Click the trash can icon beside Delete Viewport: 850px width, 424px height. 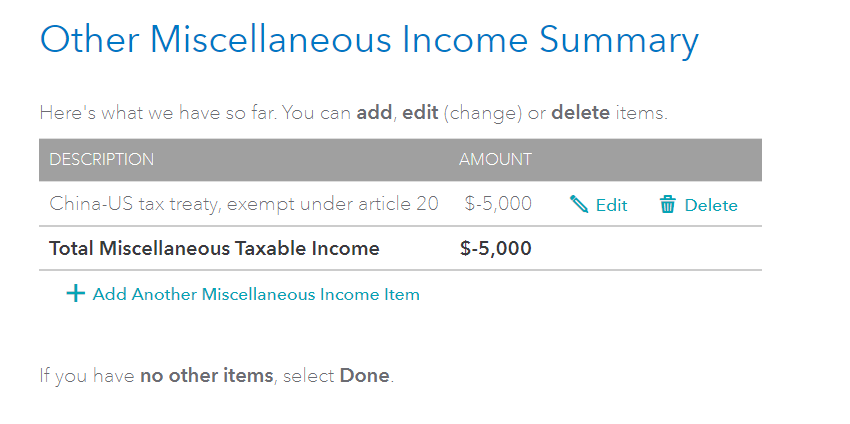click(x=667, y=204)
